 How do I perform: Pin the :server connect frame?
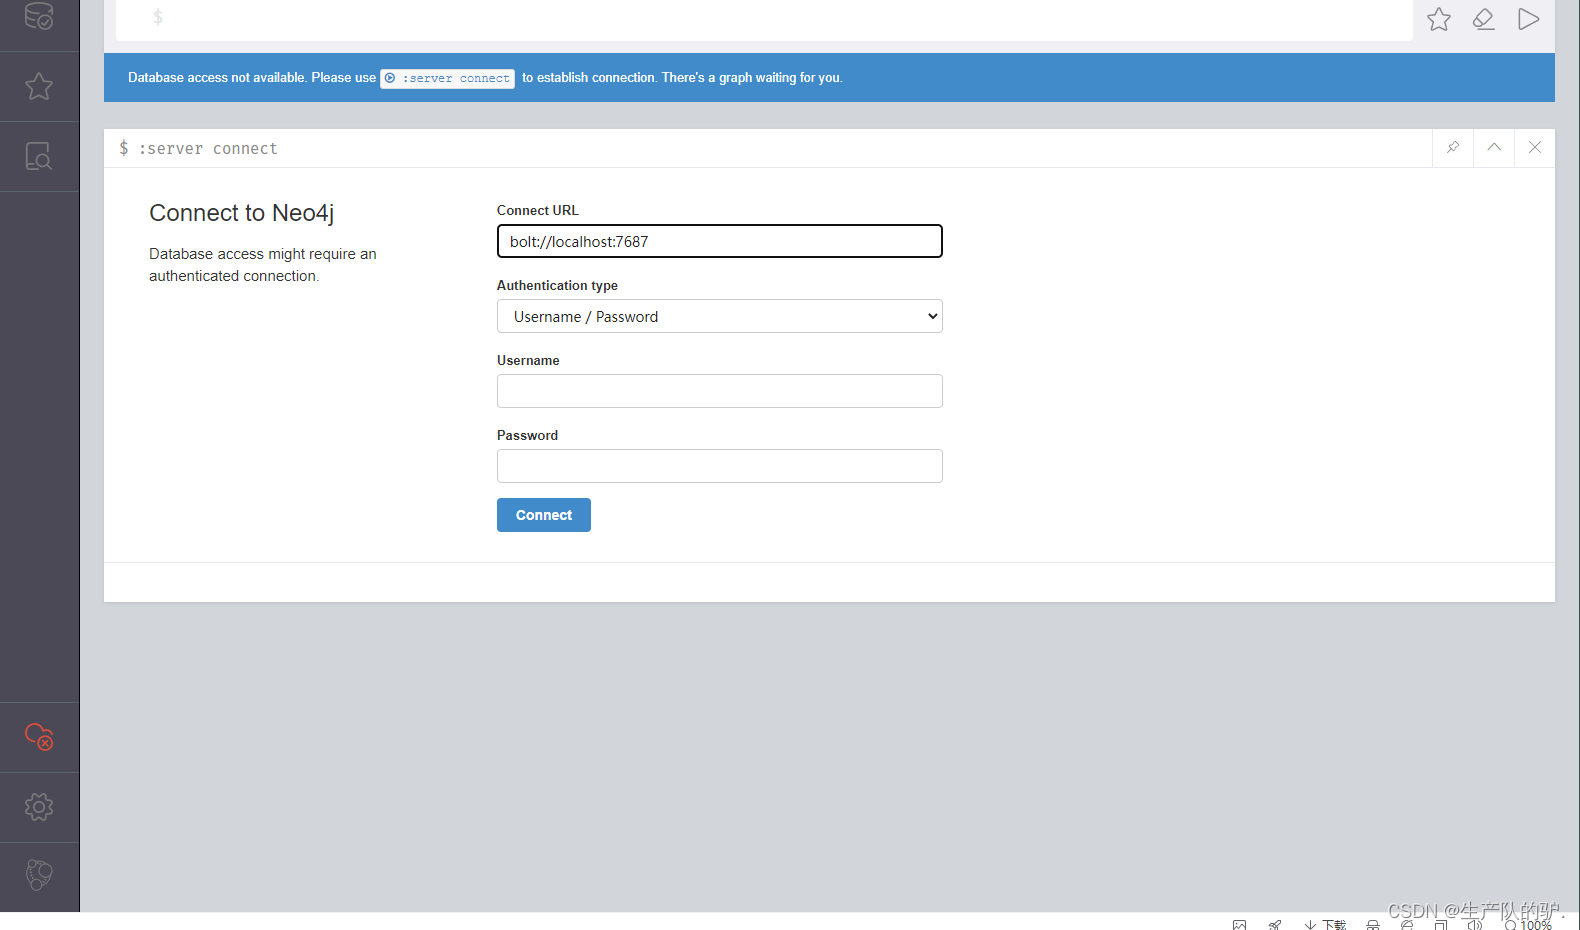pos(1453,147)
